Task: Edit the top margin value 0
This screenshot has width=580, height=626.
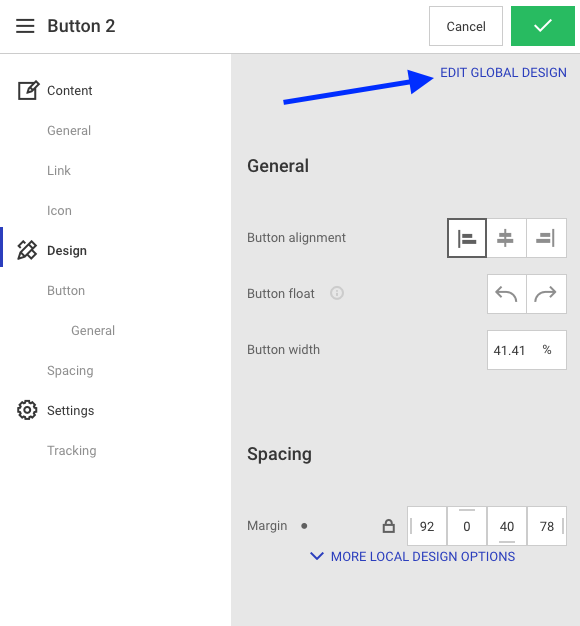Action: point(467,526)
